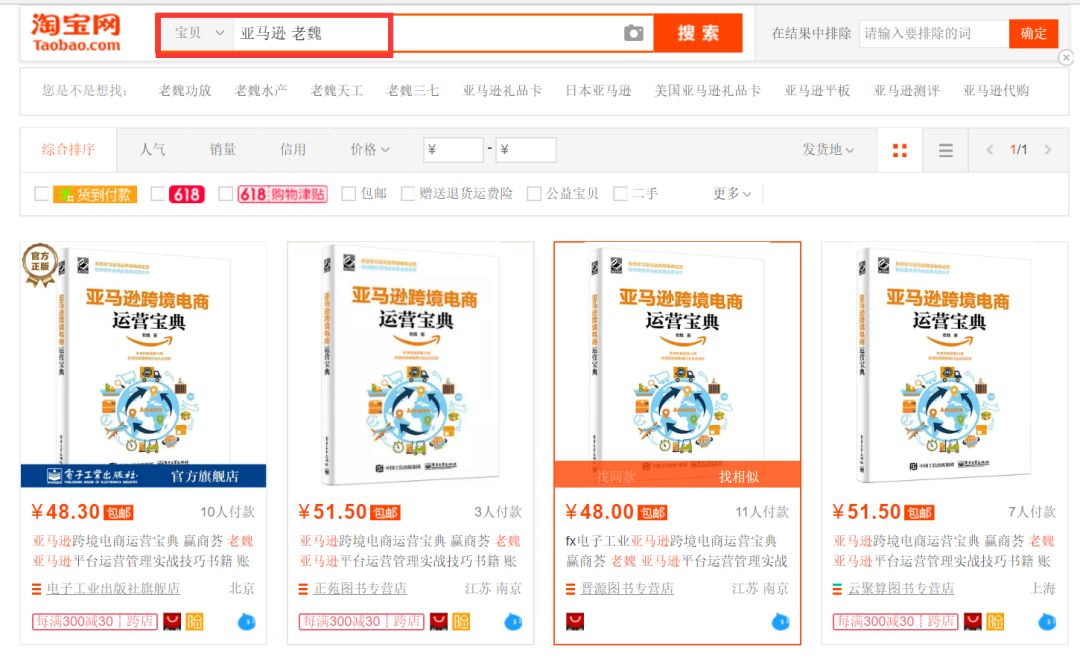The image size is (1080, 658).
Task: Check the 二手 second-hand checkbox
Action: [x=620, y=194]
